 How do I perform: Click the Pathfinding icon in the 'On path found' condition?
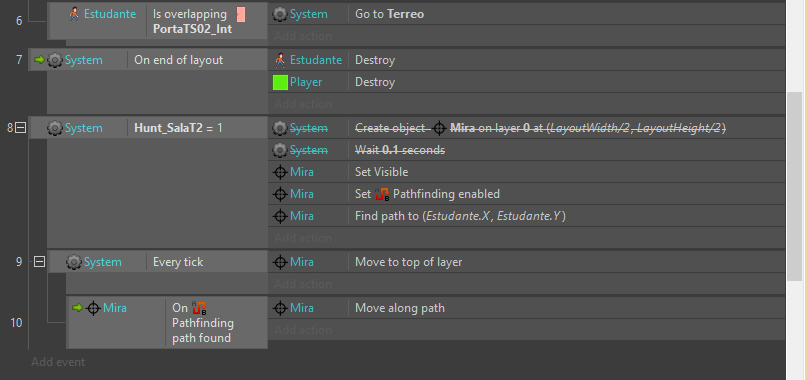[x=199, y=308]
